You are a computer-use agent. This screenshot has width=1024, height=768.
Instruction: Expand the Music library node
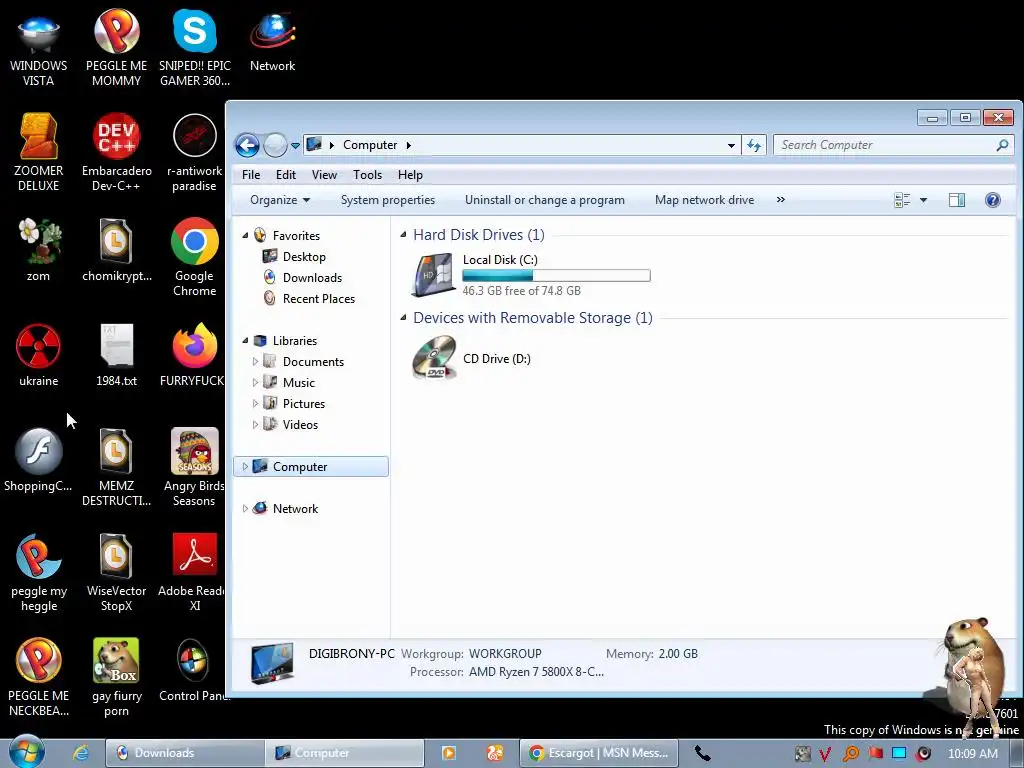click(255, 382)
